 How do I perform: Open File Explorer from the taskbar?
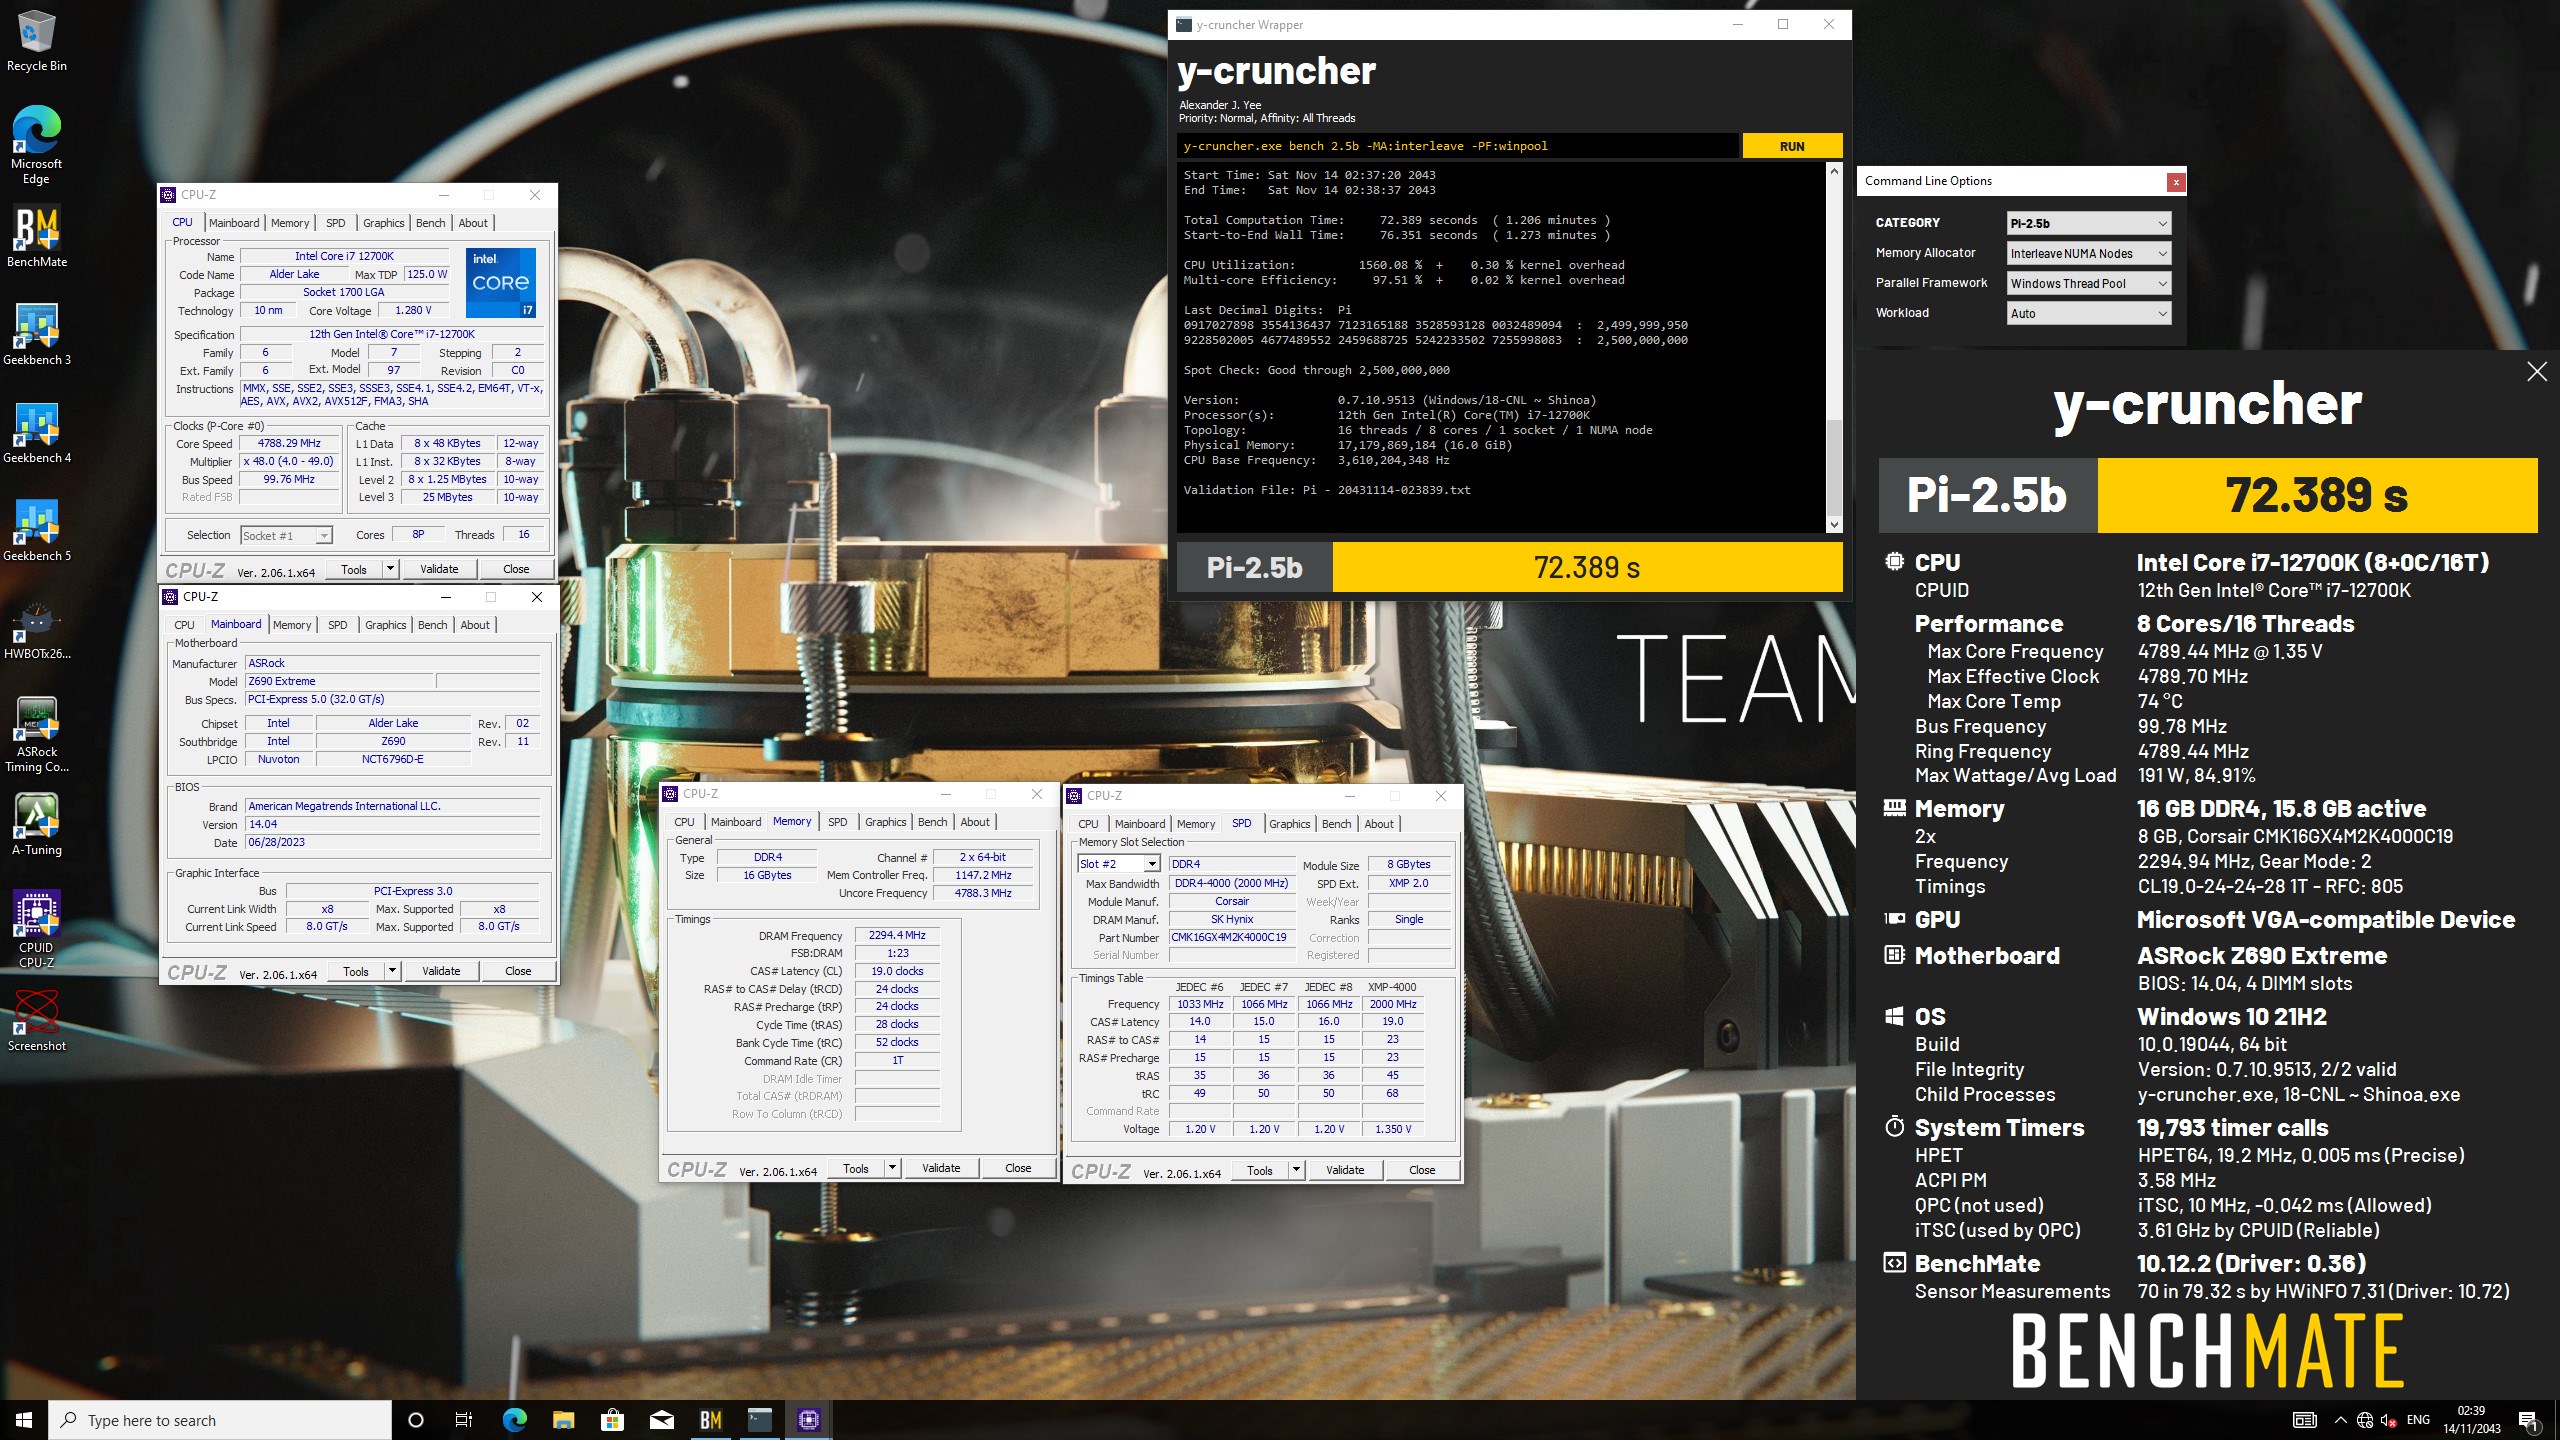coord(563,1420)
